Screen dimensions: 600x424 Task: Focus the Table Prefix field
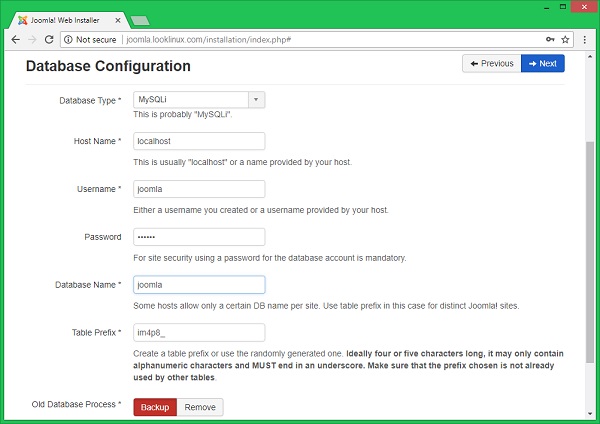pos(199,333)
